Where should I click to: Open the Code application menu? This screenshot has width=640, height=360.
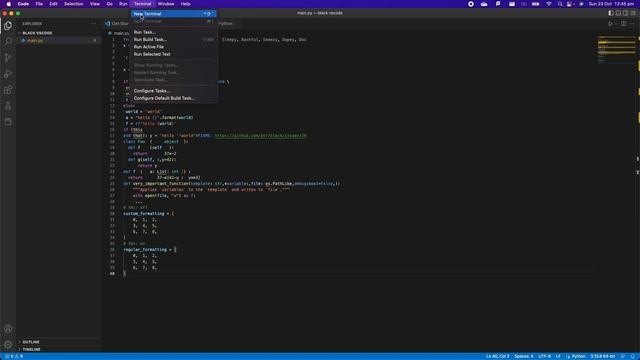point(23,4)
